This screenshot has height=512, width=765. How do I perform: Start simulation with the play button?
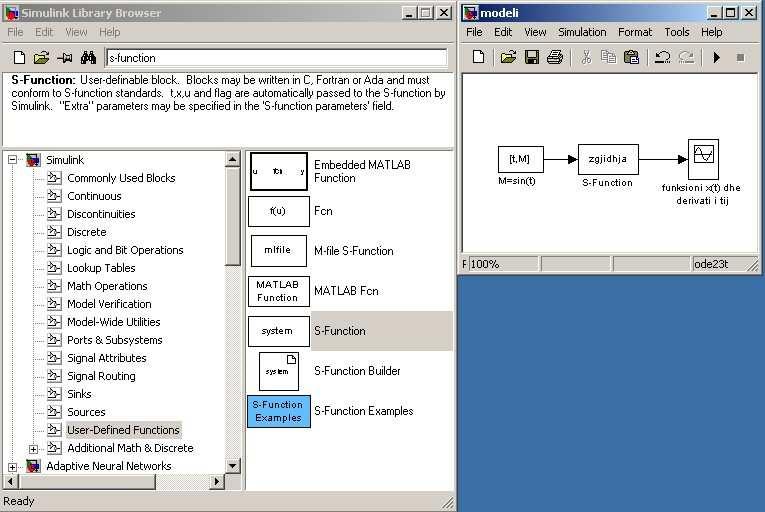(x=716, y=58)
